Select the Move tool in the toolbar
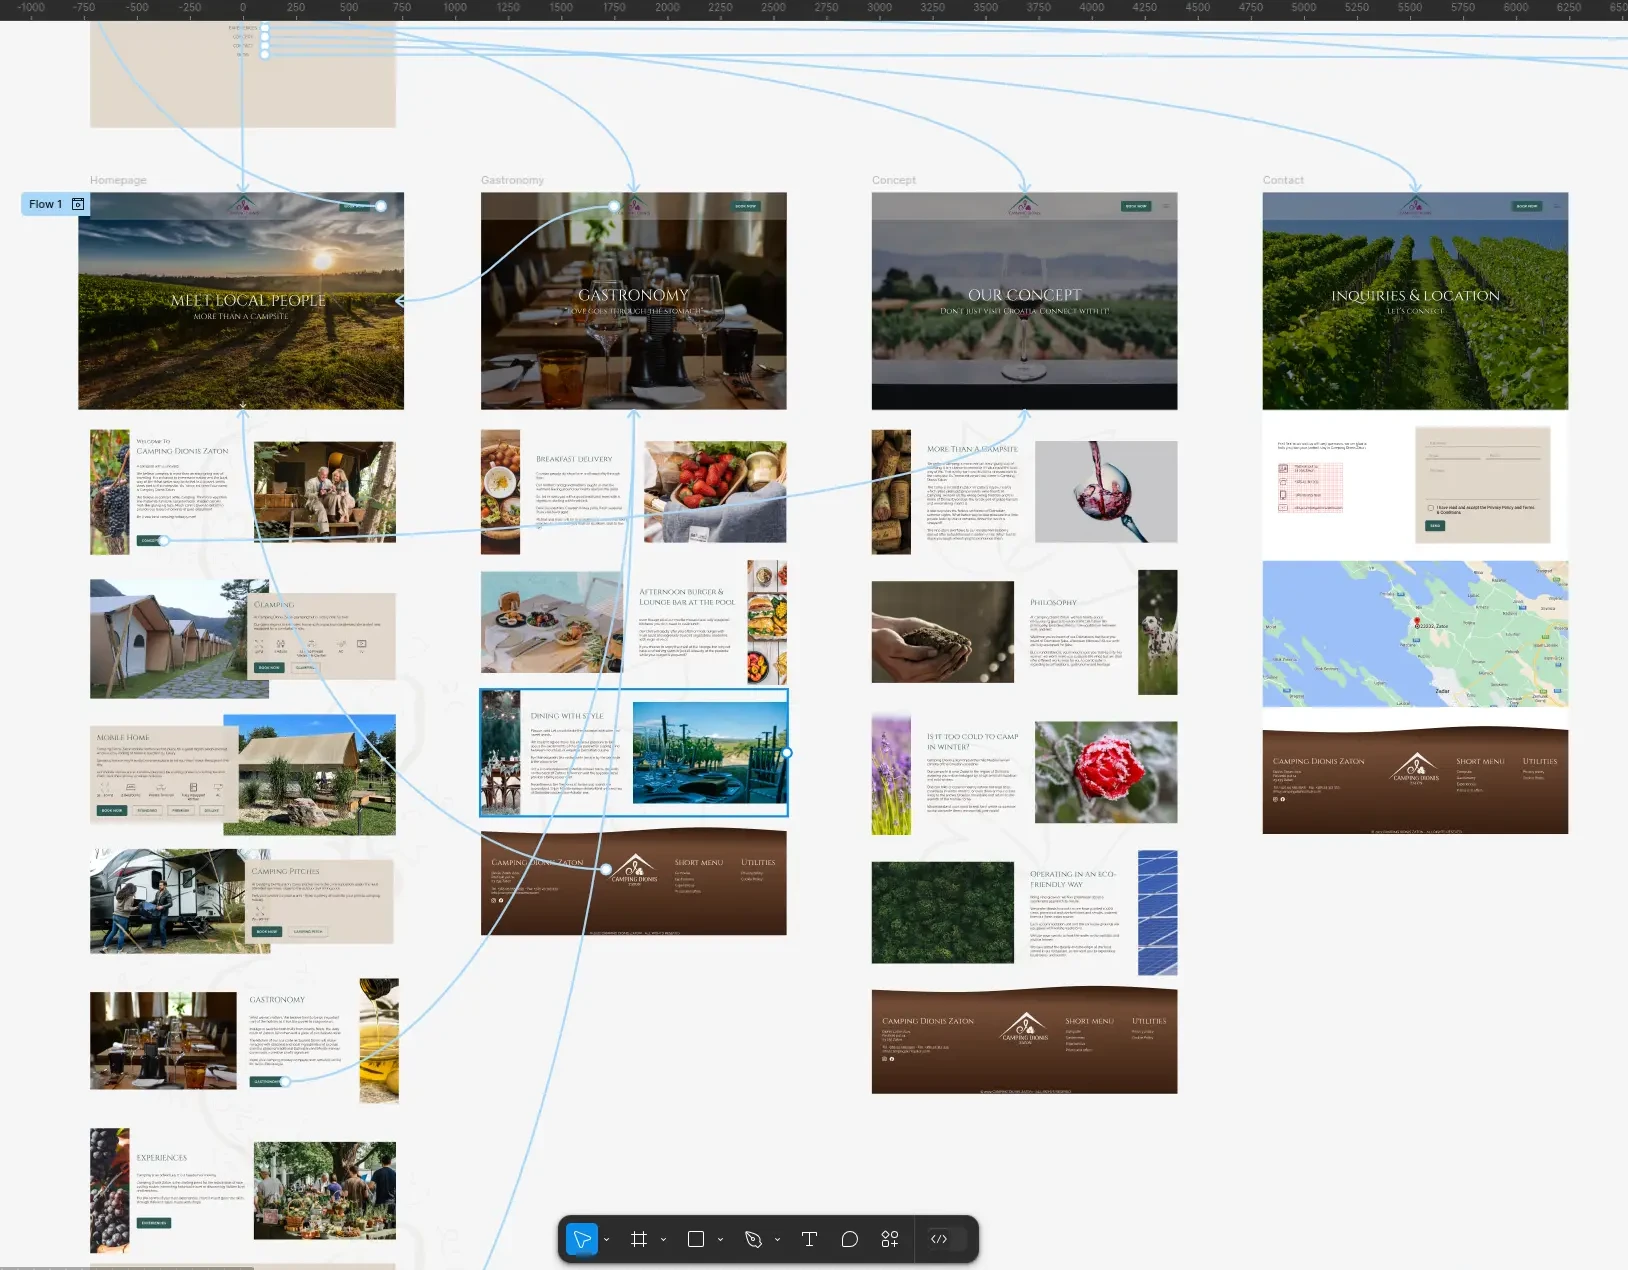Viewport: 1628px width, 1270px height. point(581,1239)
